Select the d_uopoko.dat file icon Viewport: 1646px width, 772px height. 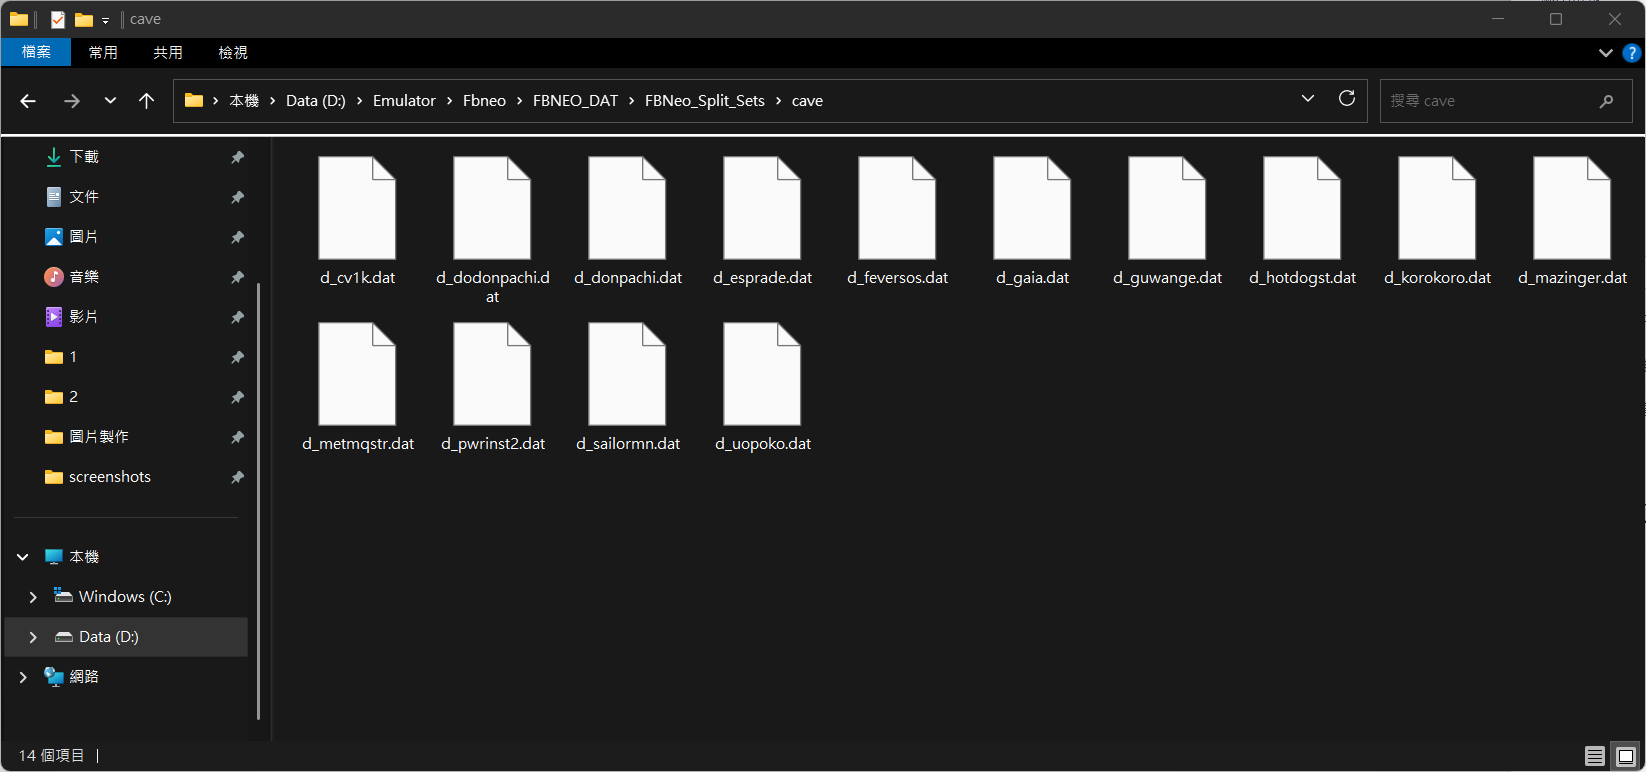tap(762, 374)
